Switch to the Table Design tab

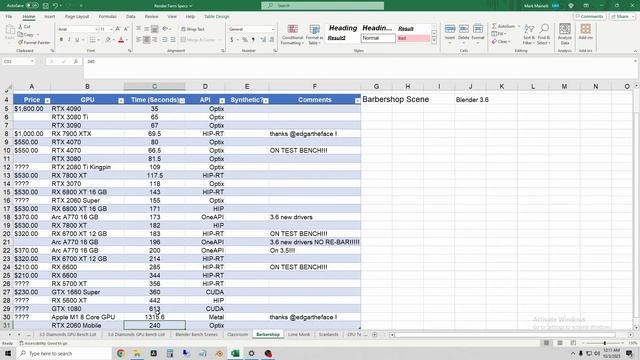pyautogui.click(x=217, y=17)
